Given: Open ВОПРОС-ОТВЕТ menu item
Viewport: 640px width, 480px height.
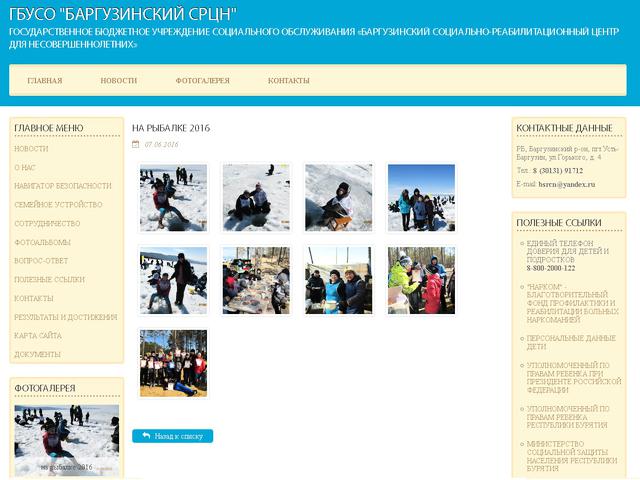Looking at the screenshot, I should click(x=41, y=260).
